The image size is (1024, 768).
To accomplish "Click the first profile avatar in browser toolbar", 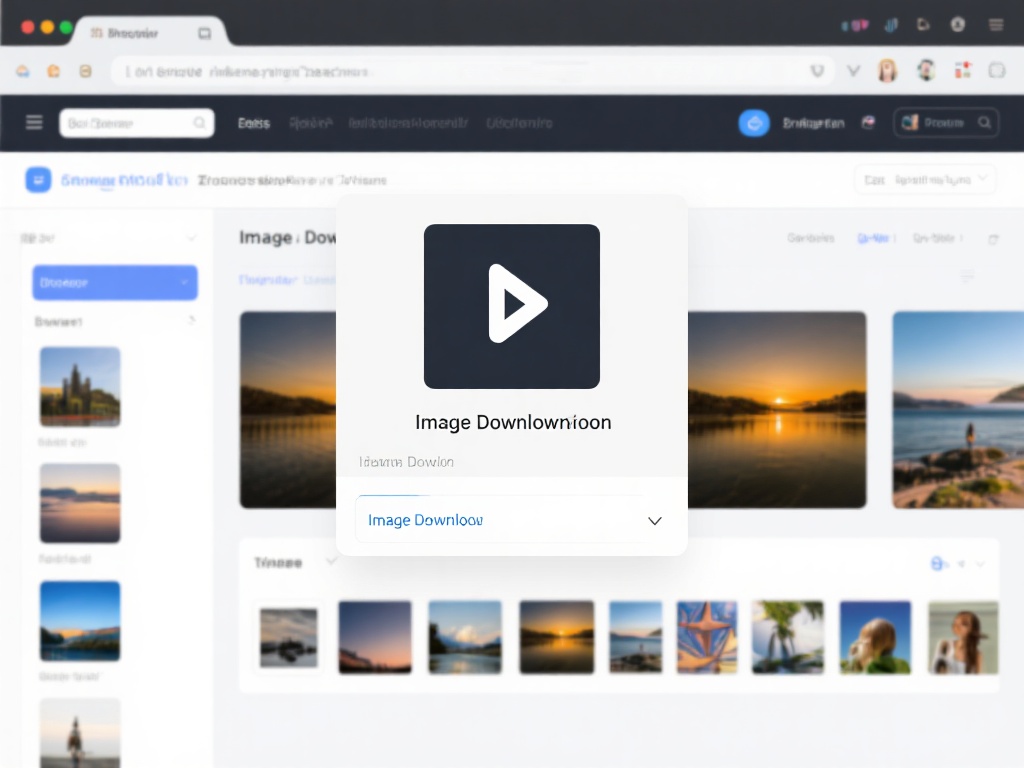I will click(x=886, y=71).
